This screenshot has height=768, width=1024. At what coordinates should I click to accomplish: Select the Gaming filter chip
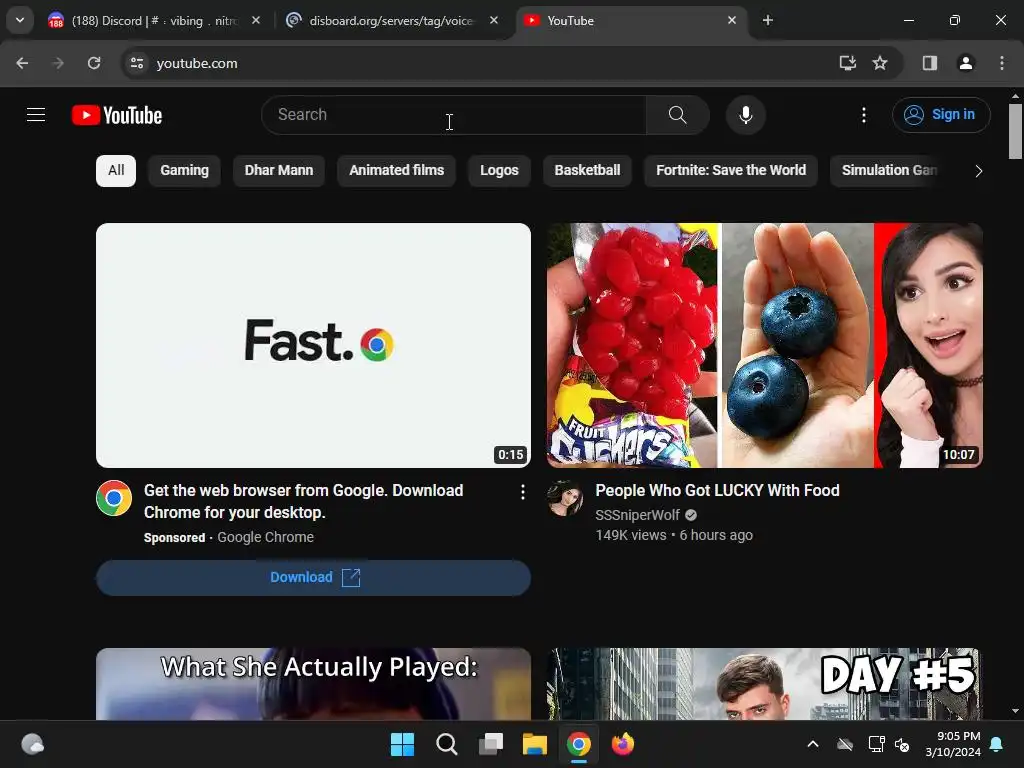coord(184,170)
